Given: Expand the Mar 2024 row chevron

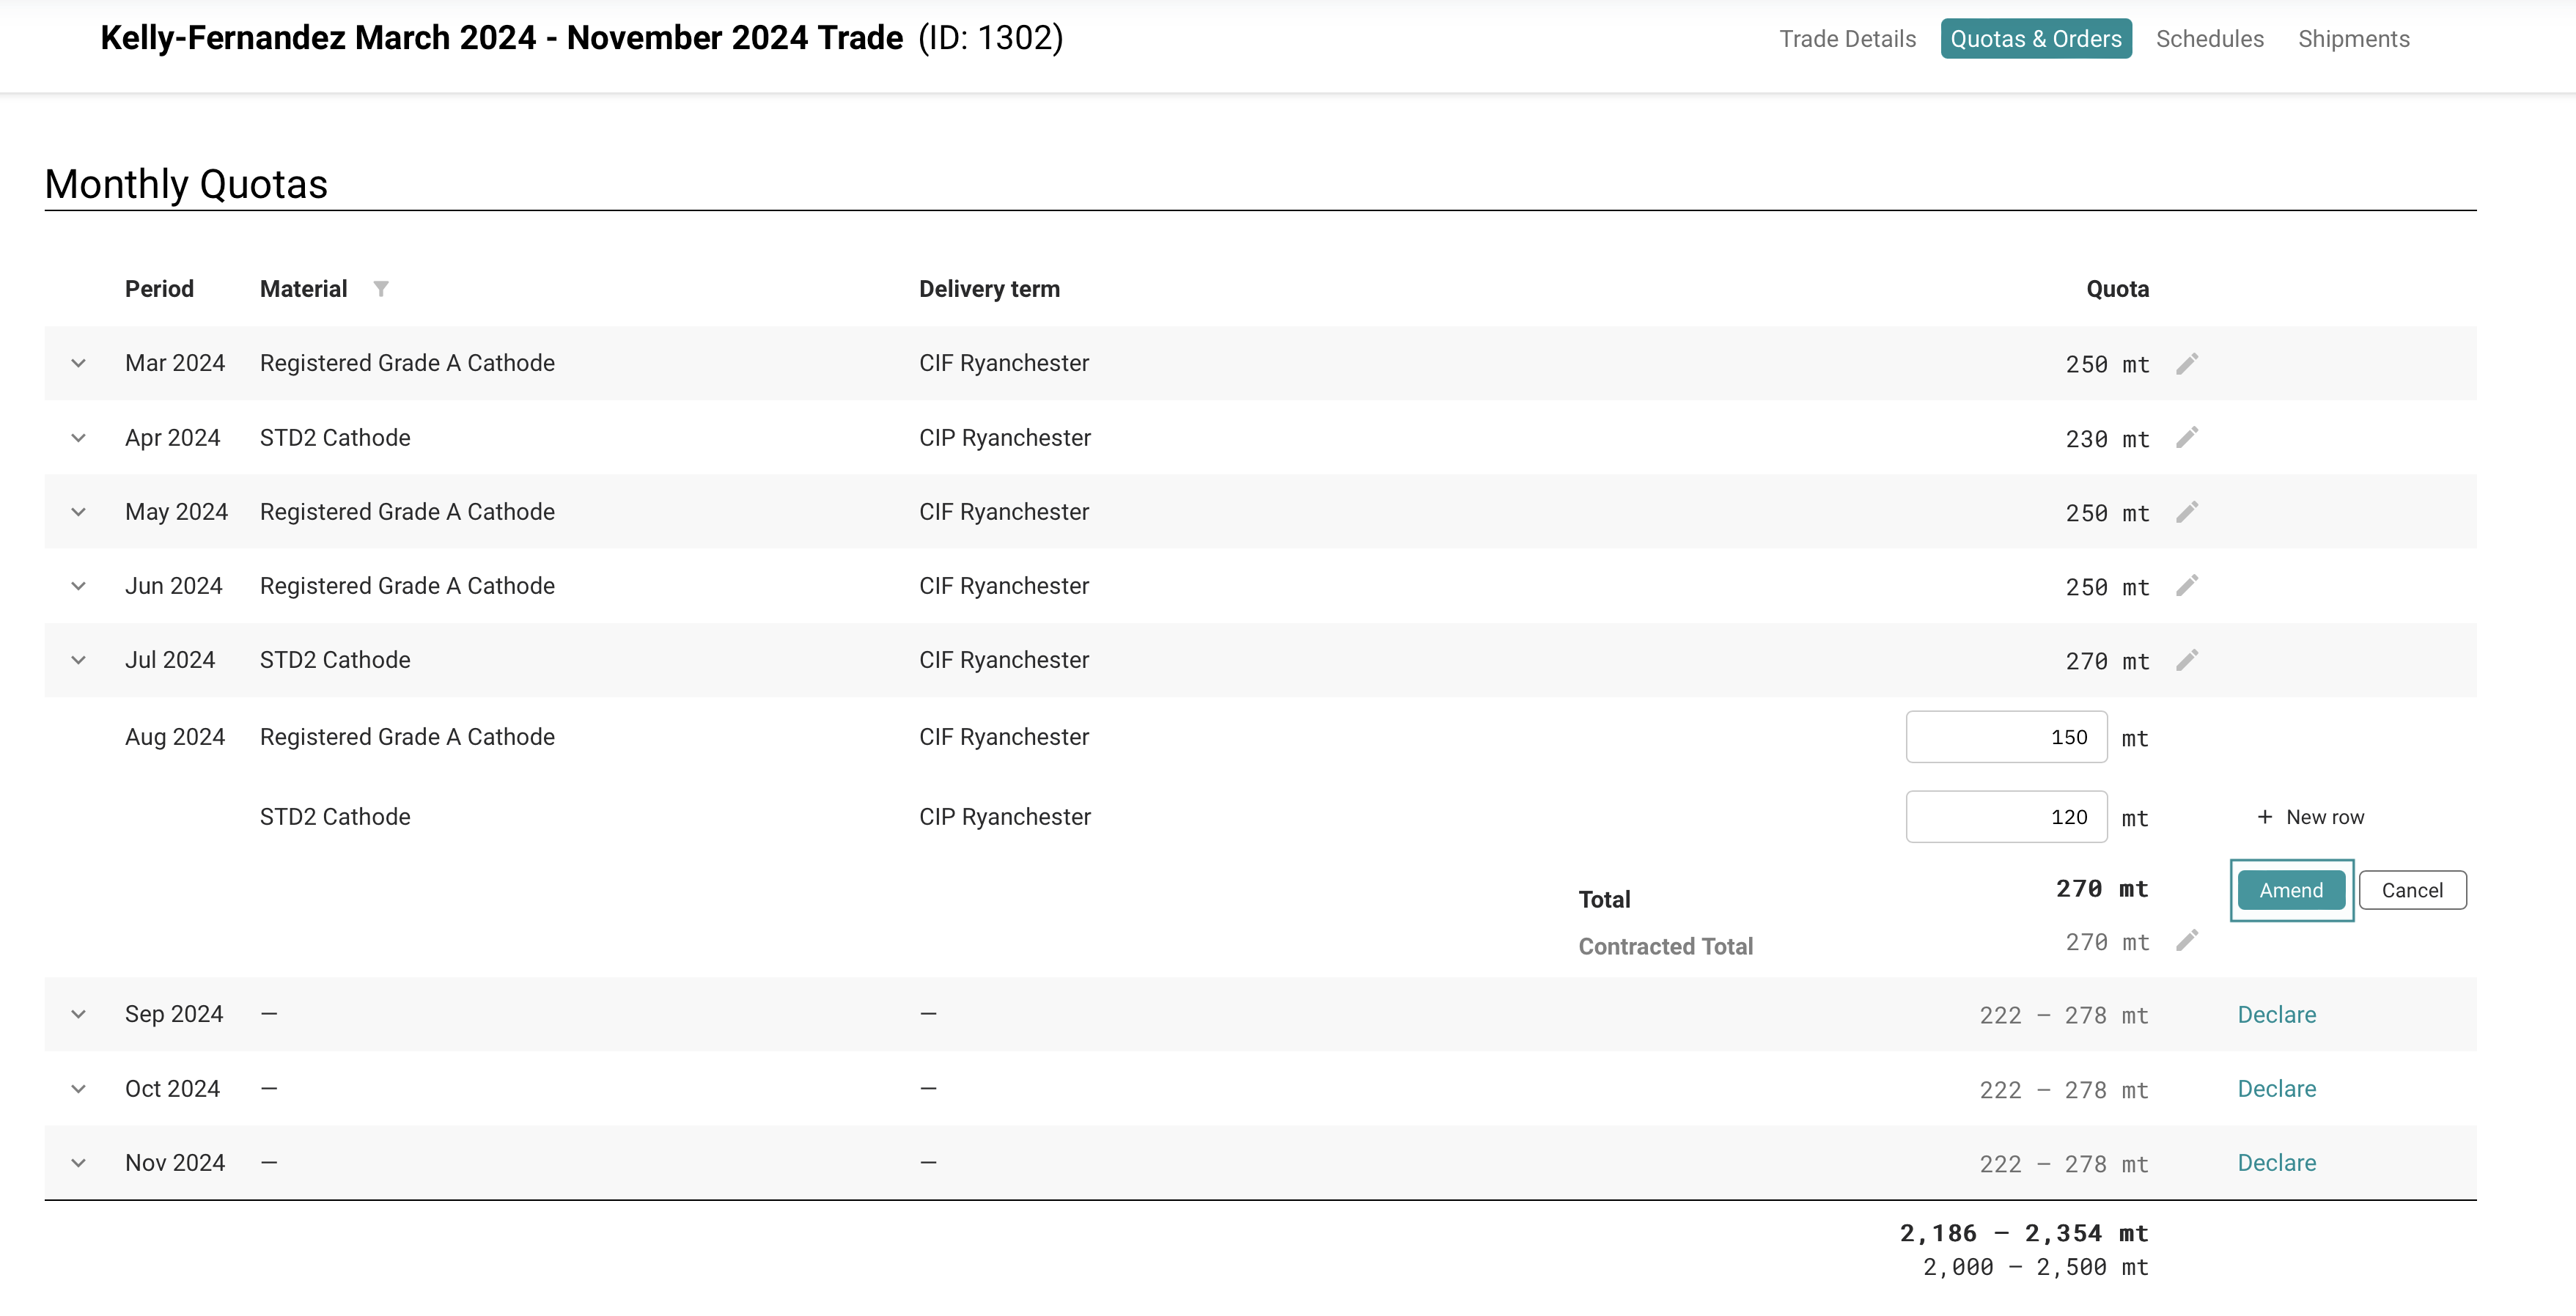Looking at the screenshot, I should click(x=78, y=363).
